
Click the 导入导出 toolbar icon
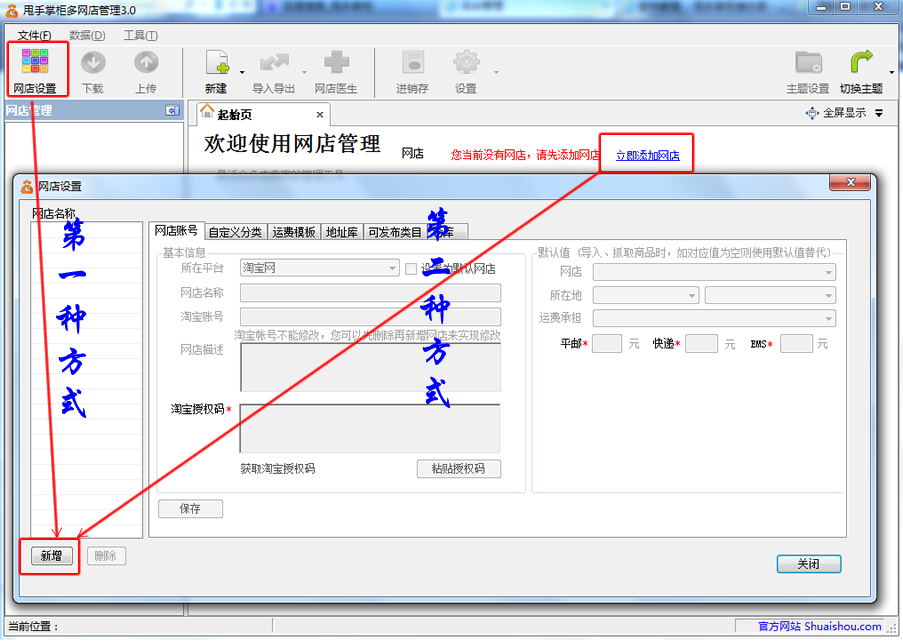click(274, 62)
